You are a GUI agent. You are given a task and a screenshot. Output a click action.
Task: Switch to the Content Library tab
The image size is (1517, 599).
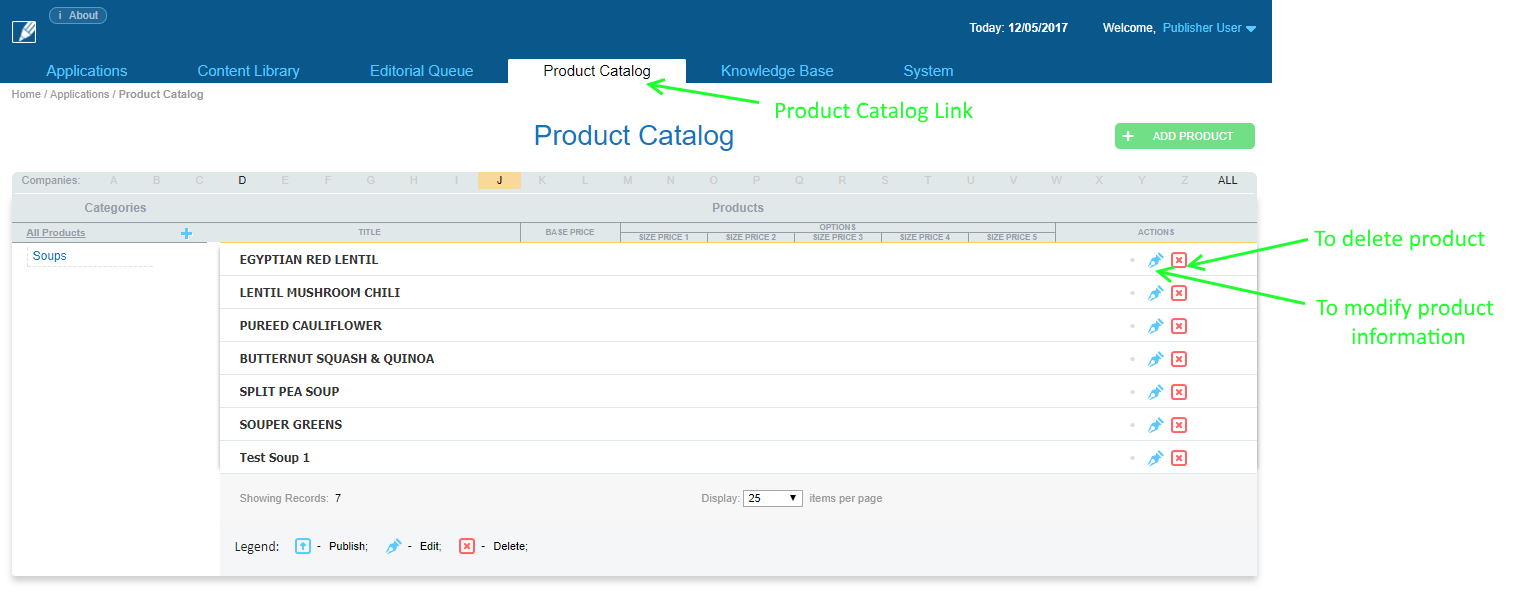click(x=248, y=71)
